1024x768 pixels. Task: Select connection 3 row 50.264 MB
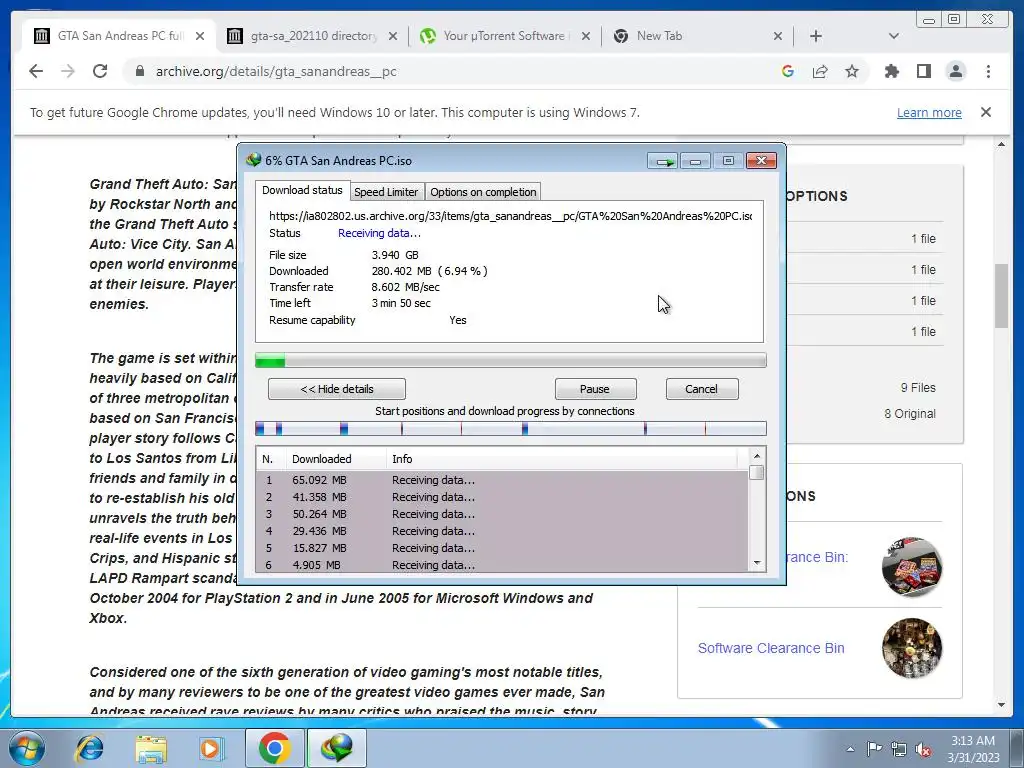(x=502, y=514)
